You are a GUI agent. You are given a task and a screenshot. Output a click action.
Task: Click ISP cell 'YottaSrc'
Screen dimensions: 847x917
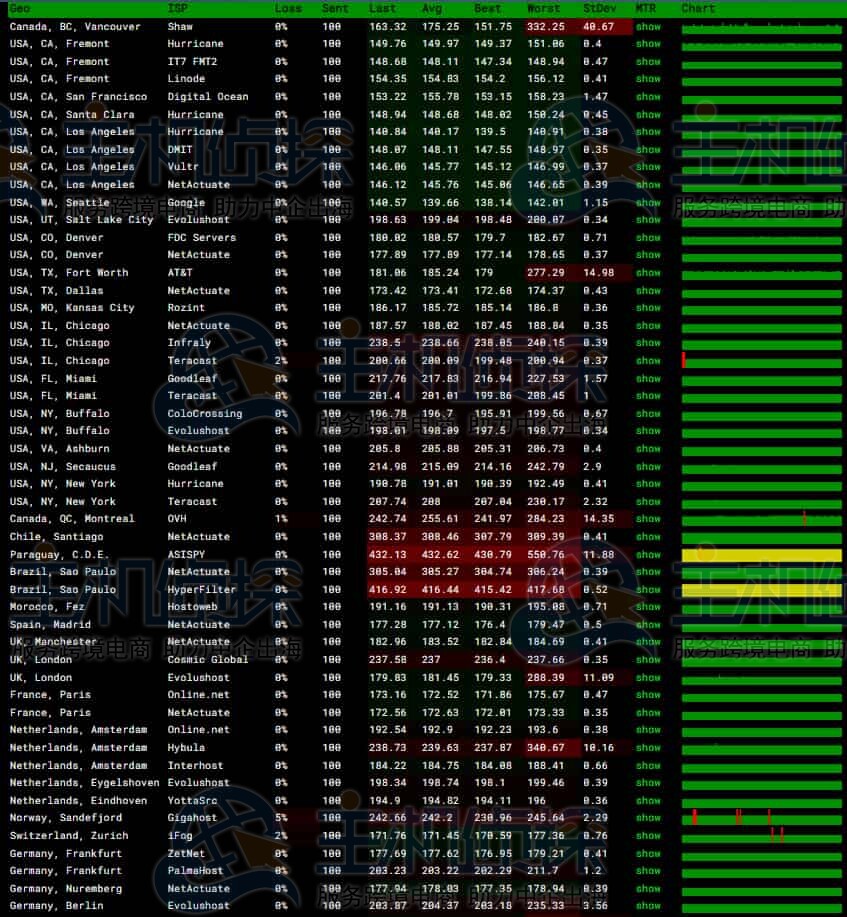192,801
